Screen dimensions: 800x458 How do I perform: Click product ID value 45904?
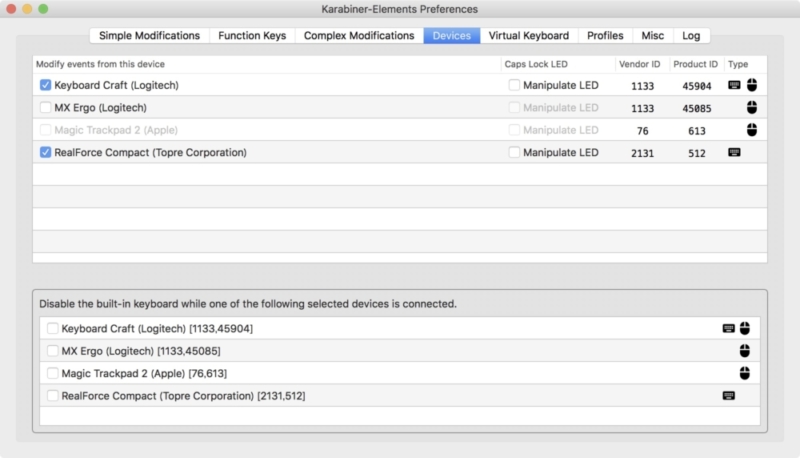click(x=696, y=86)
